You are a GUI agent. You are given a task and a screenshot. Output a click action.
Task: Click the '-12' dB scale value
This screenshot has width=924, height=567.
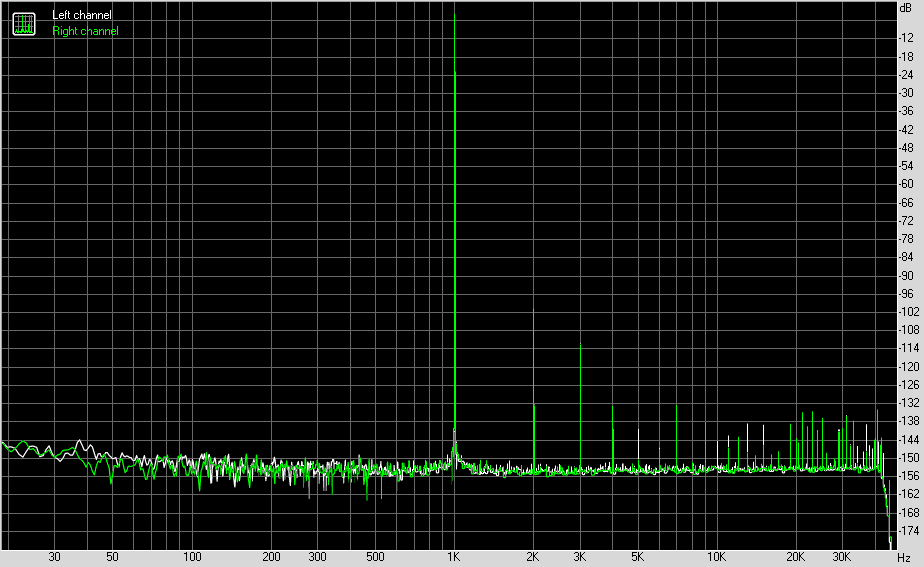tap(906, 38)
